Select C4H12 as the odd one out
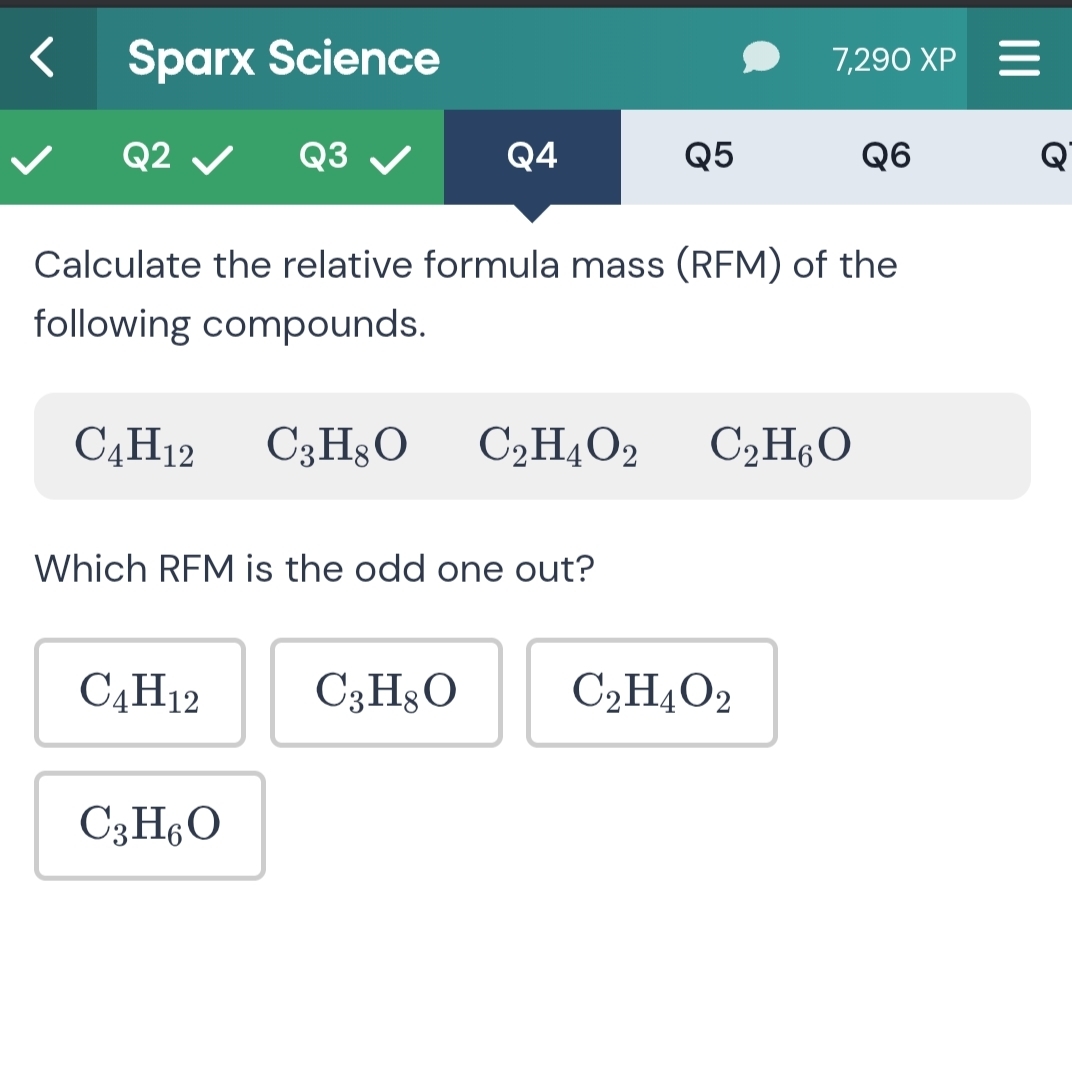1072x1086 pixels. pyautogui.click(x=139, y=692)
